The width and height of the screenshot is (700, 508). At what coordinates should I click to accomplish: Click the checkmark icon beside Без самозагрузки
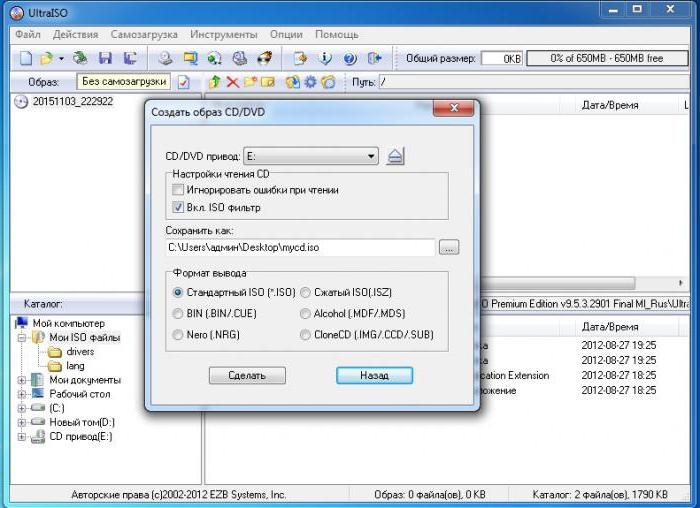click(183, 82)
